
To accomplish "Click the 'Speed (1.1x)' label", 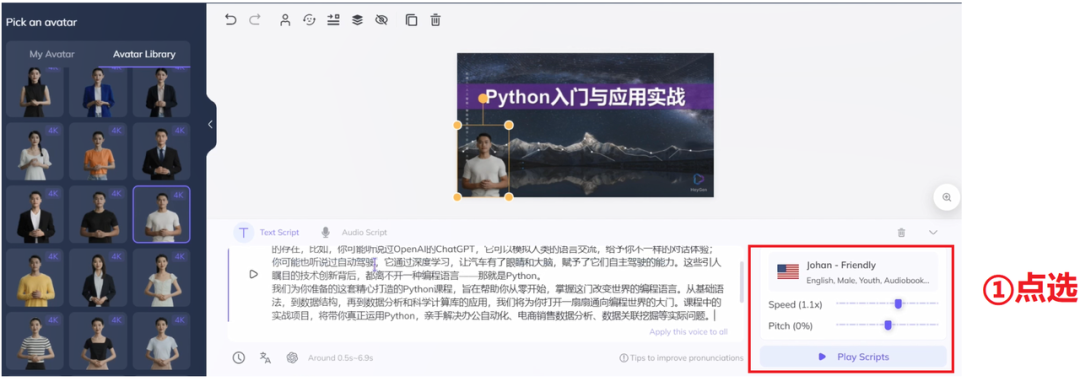I will click(x=794, y=304).
